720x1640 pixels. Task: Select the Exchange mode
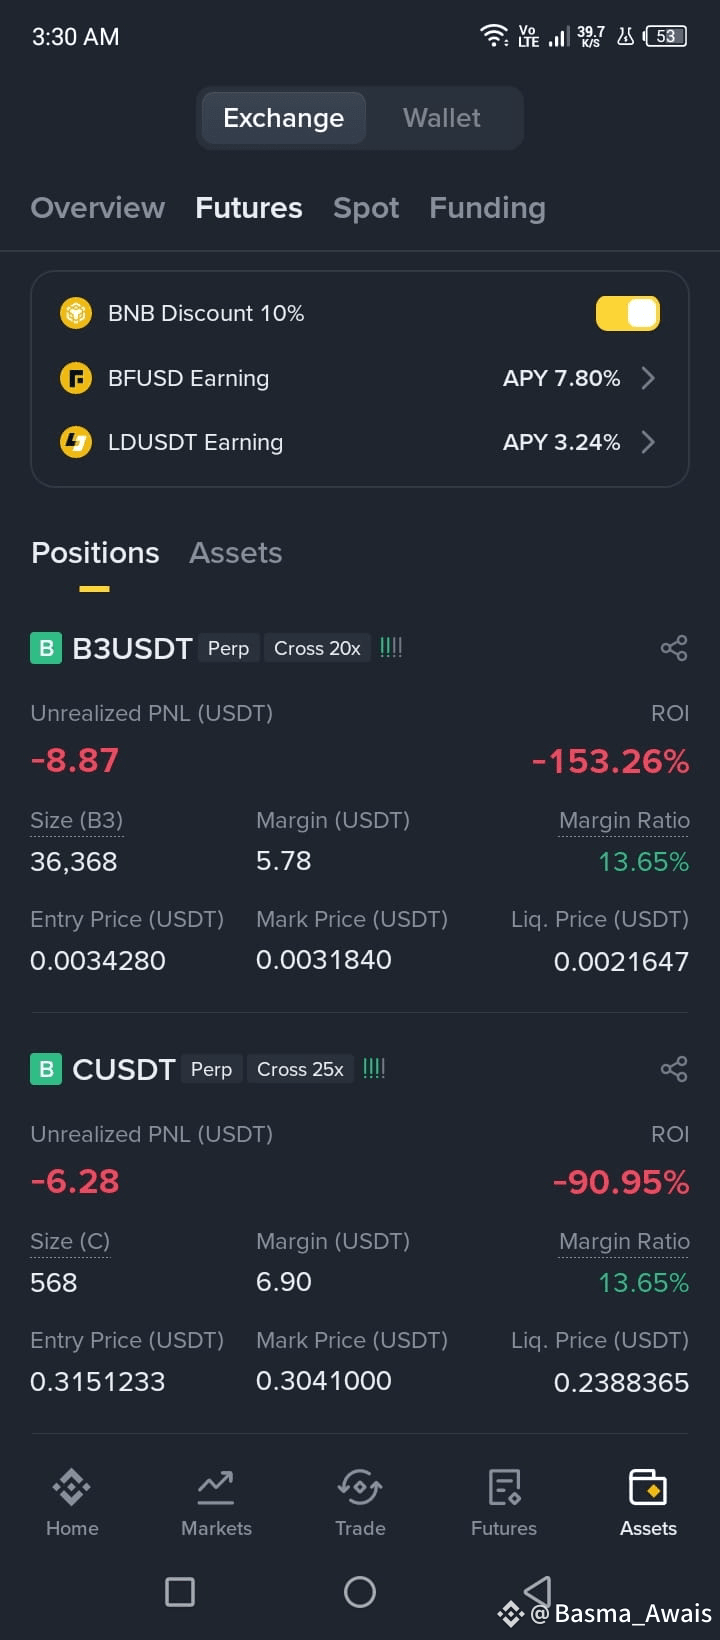pyautogui.click(x=283, y=118)
